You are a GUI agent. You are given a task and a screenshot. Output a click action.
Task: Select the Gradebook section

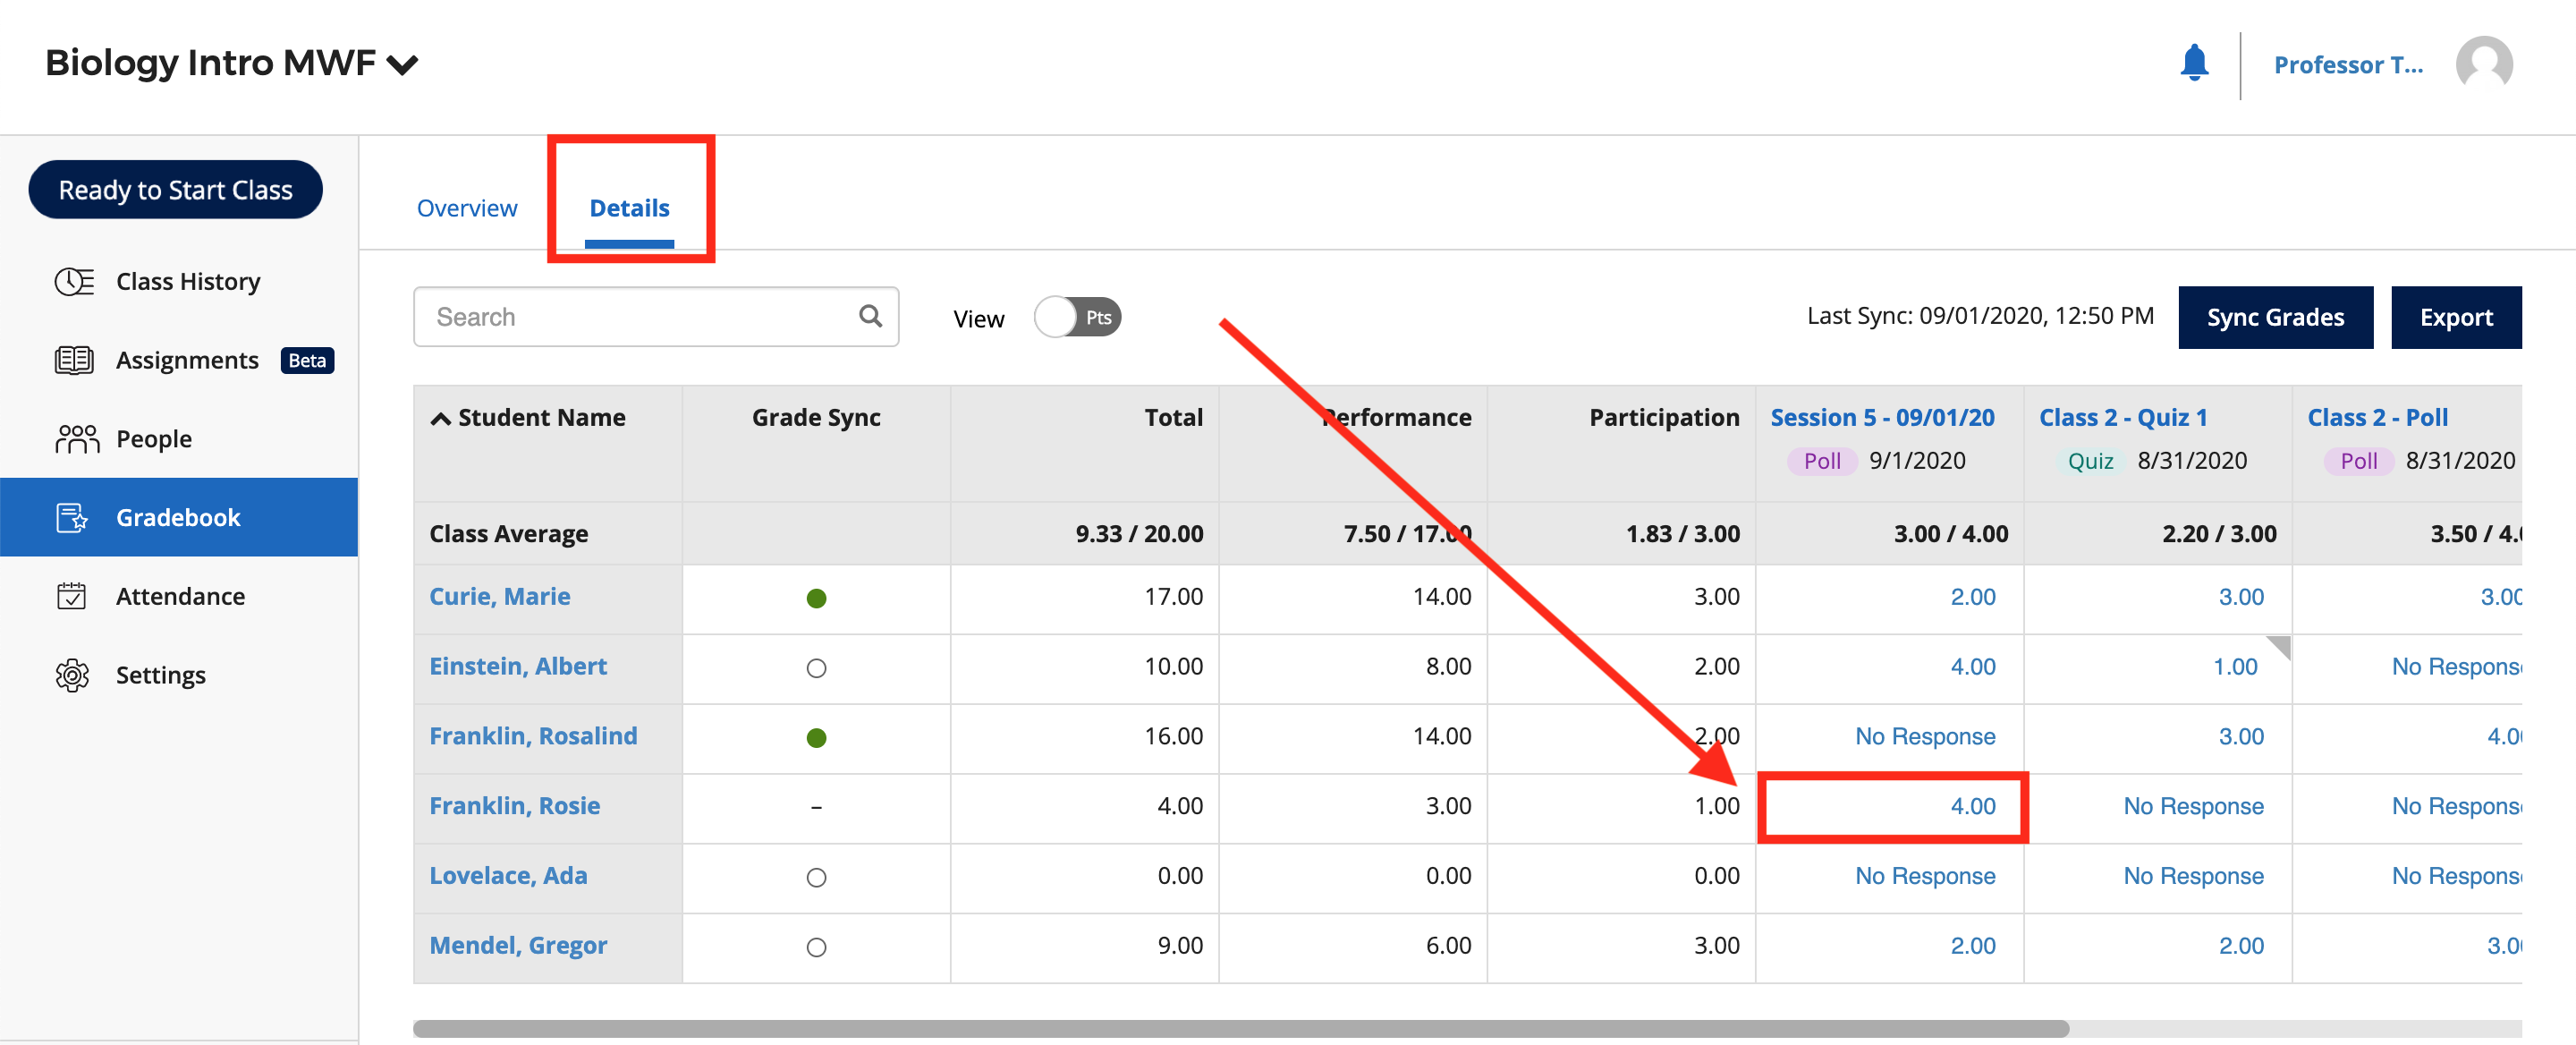[x=178, y=517]
